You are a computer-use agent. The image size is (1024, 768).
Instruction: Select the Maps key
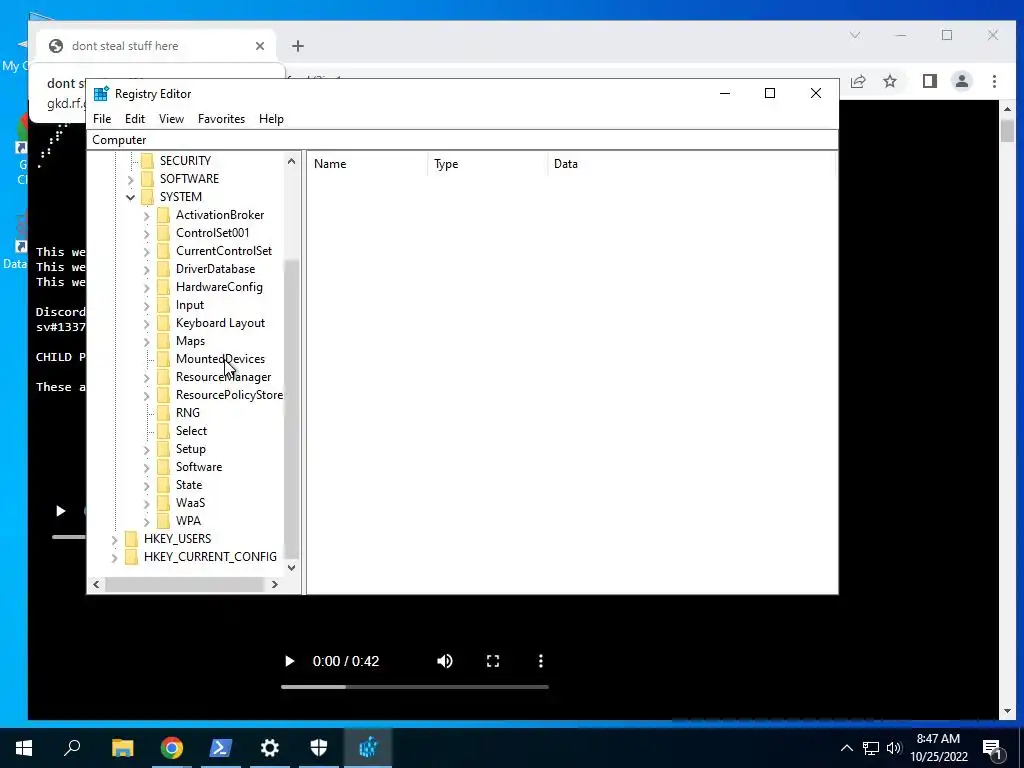[x=190, y=341]
